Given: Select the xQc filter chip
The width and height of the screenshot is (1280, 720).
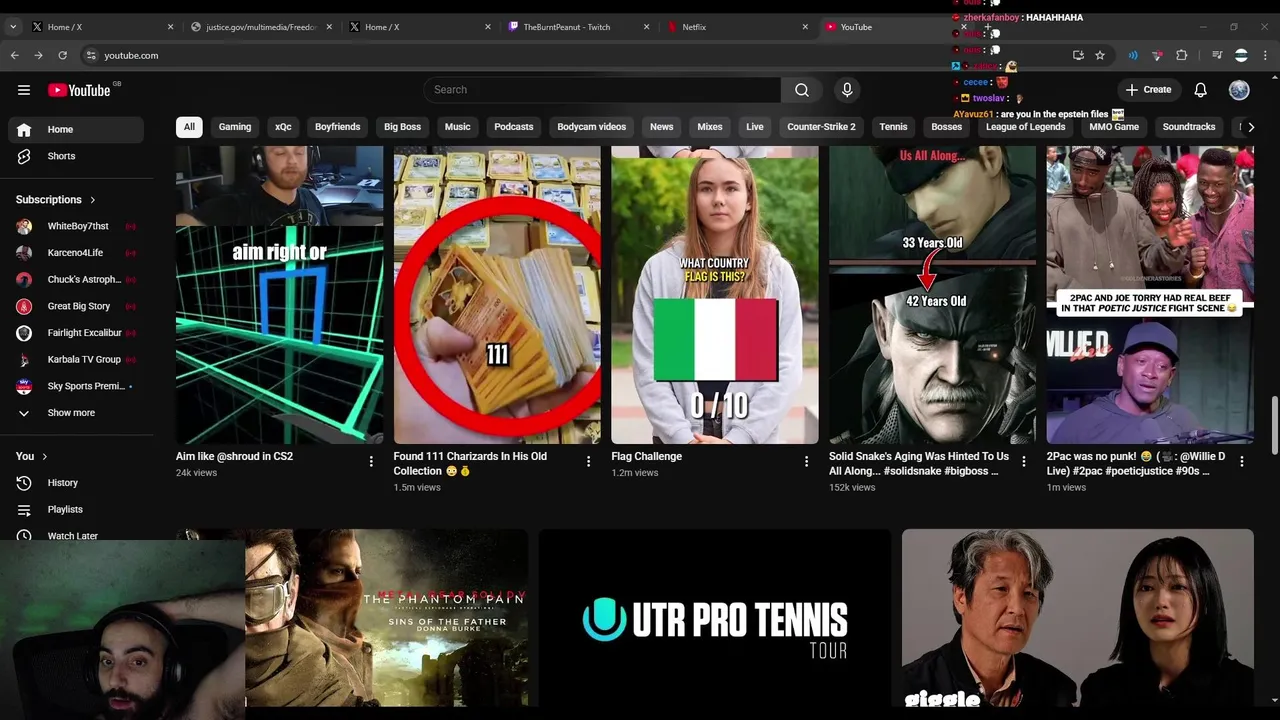Looking at the screenshot, I should [283, 127].
